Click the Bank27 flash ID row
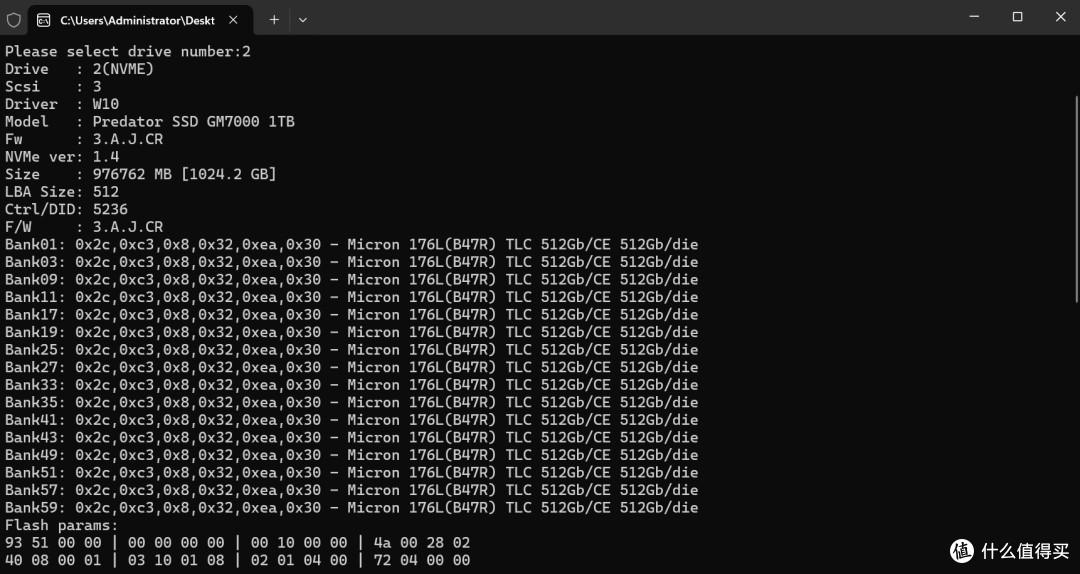 click(x=351, y=367)
